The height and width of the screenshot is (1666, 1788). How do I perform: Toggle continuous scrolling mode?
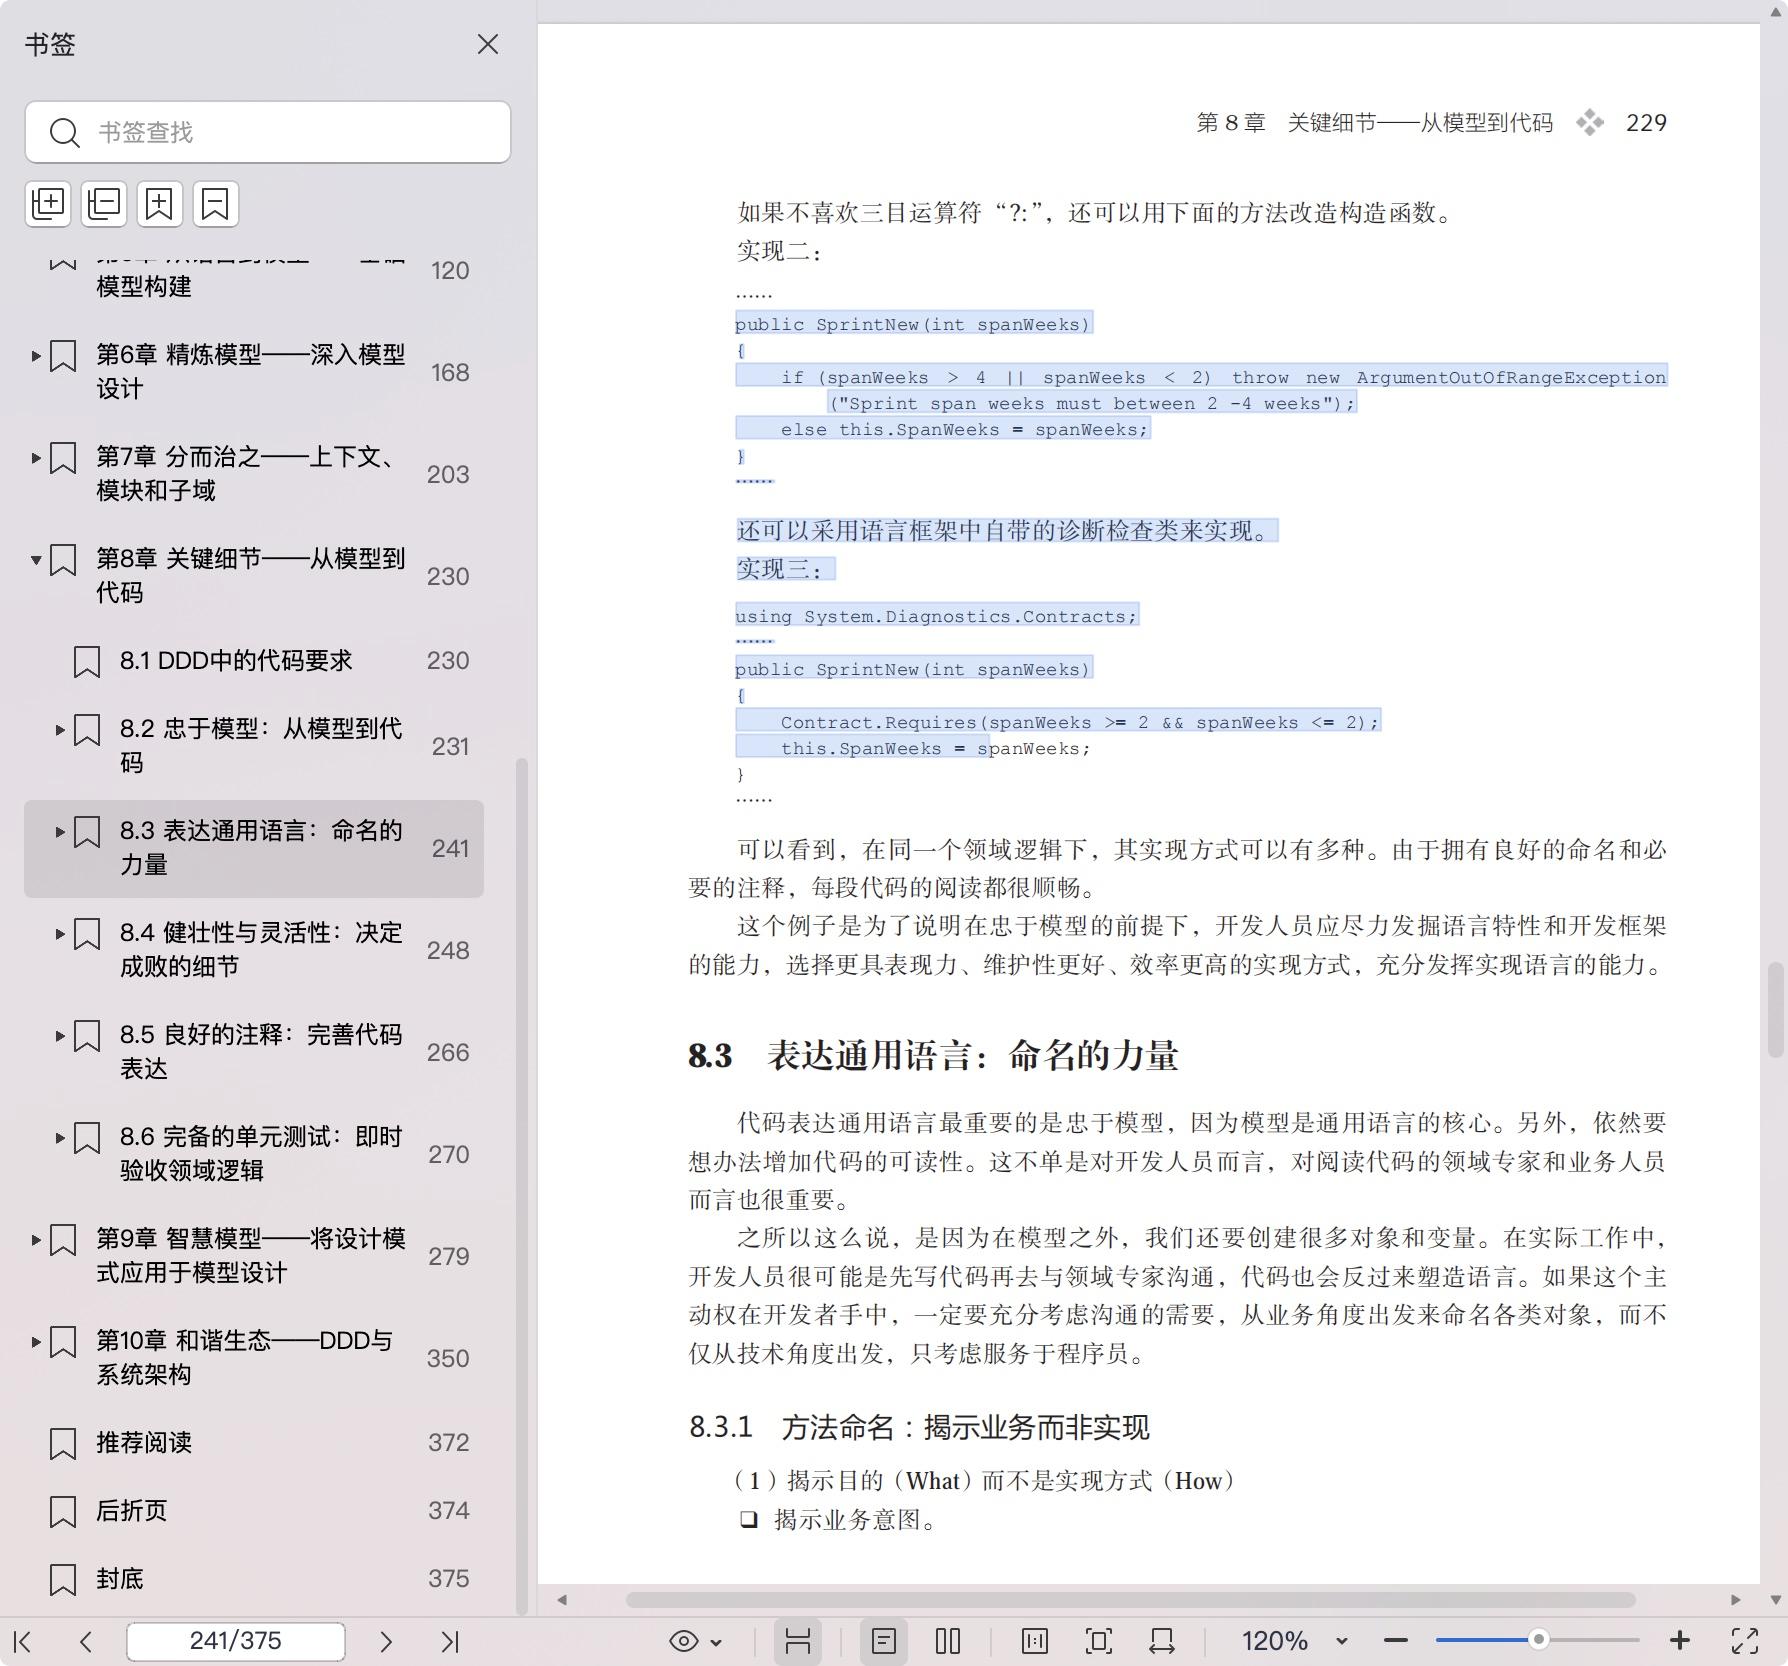coord(797,1641)
